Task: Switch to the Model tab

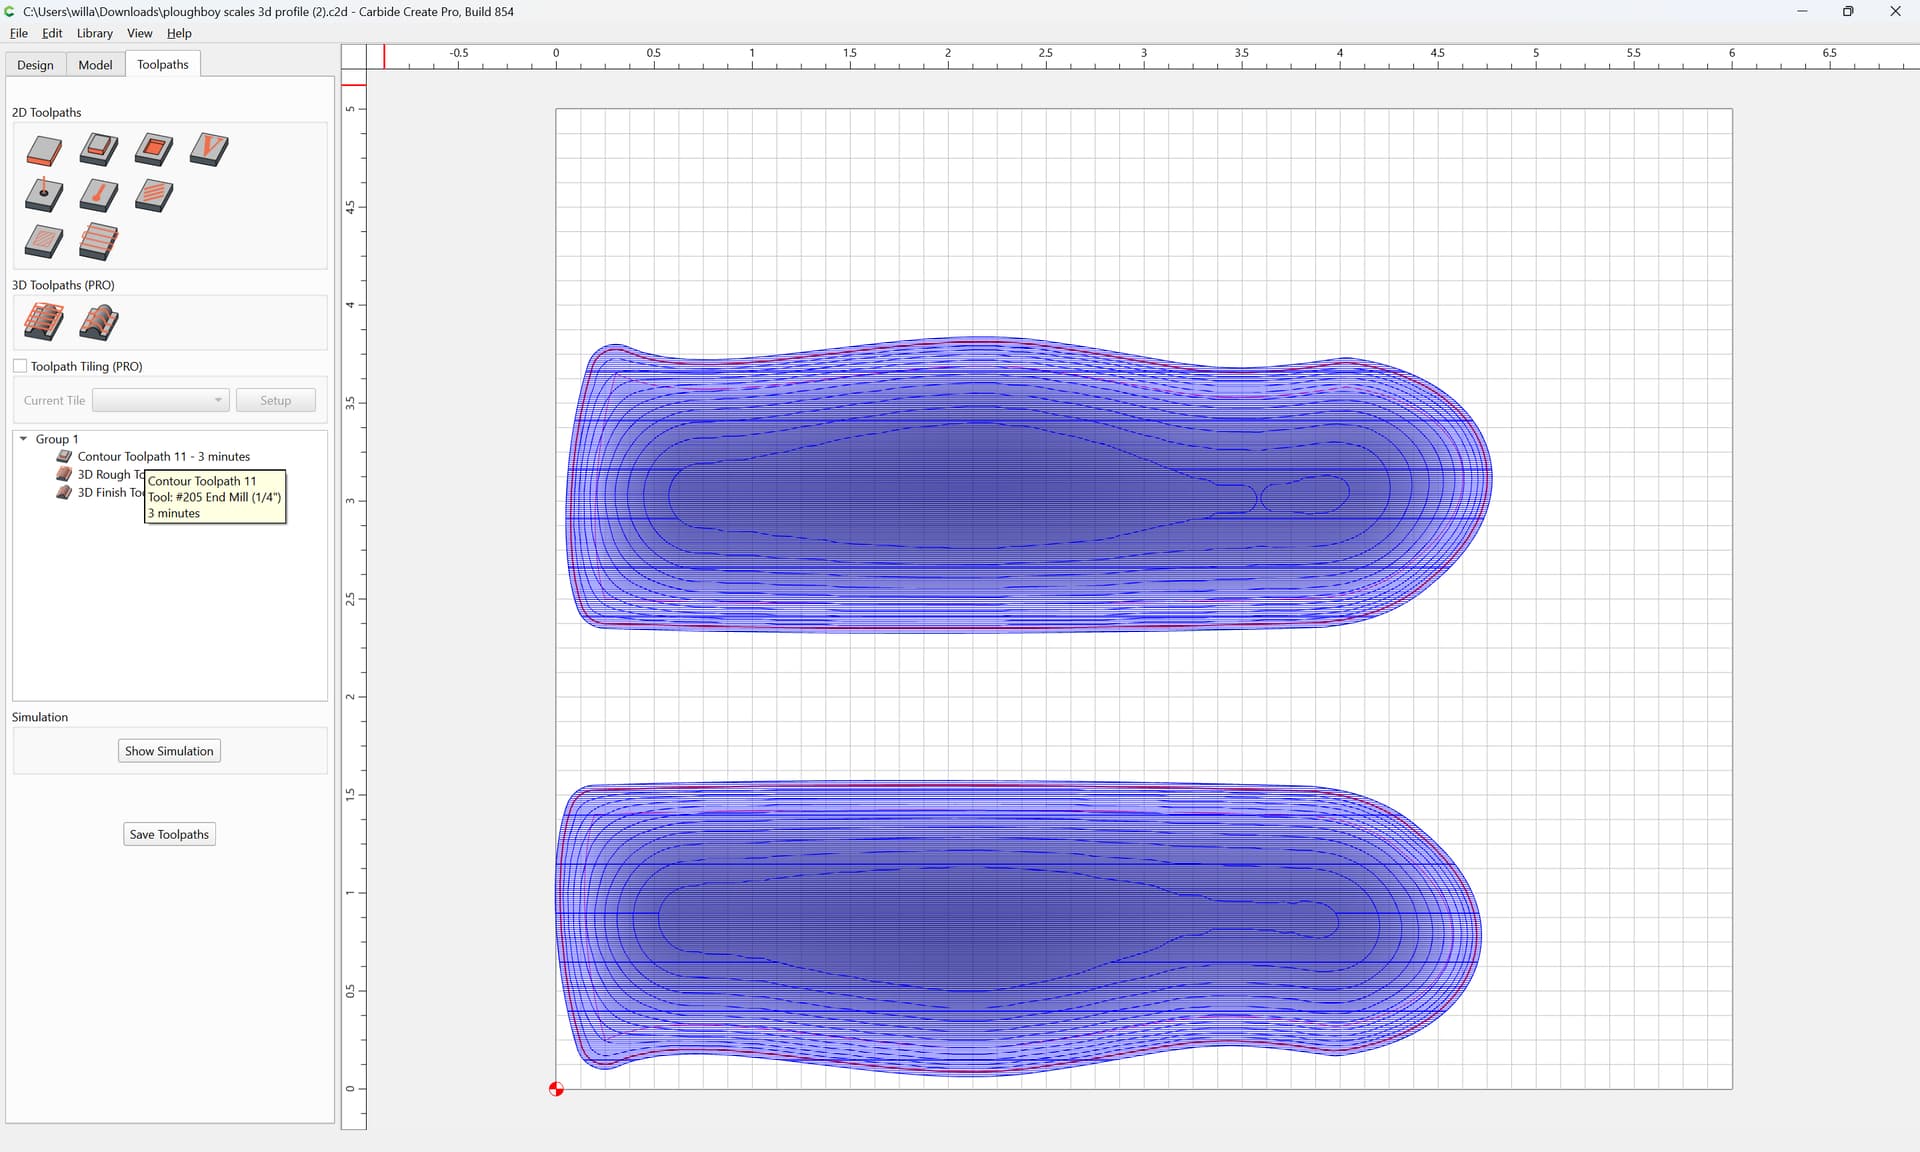Action: (x=95, y=65)
